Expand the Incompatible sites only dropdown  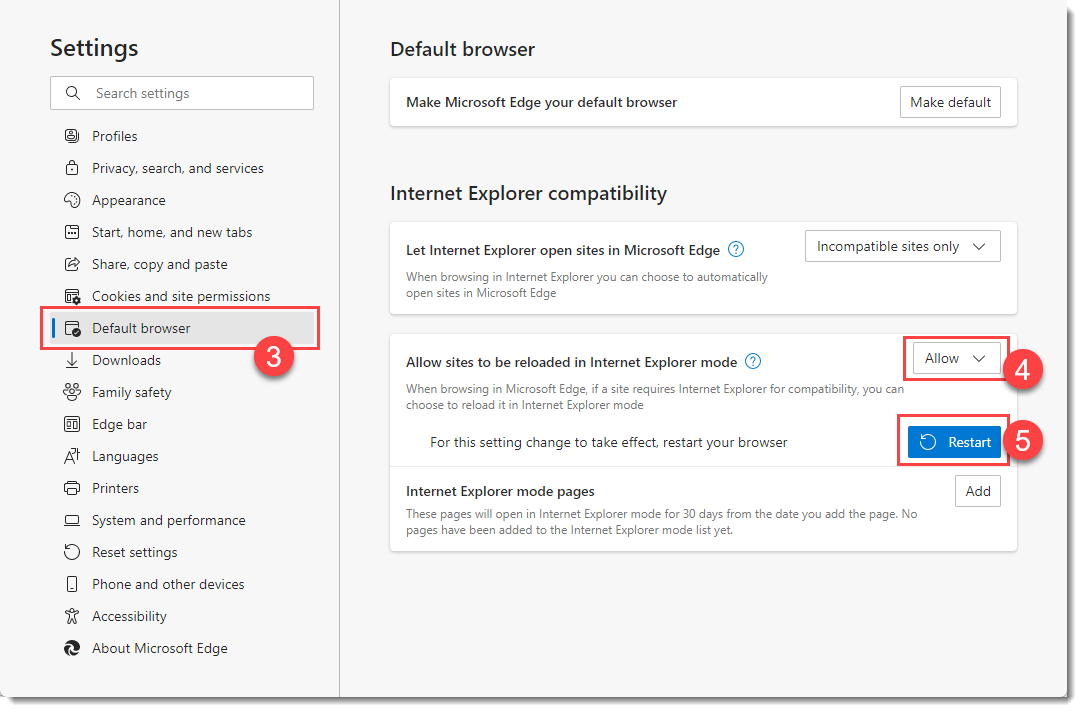903,246
